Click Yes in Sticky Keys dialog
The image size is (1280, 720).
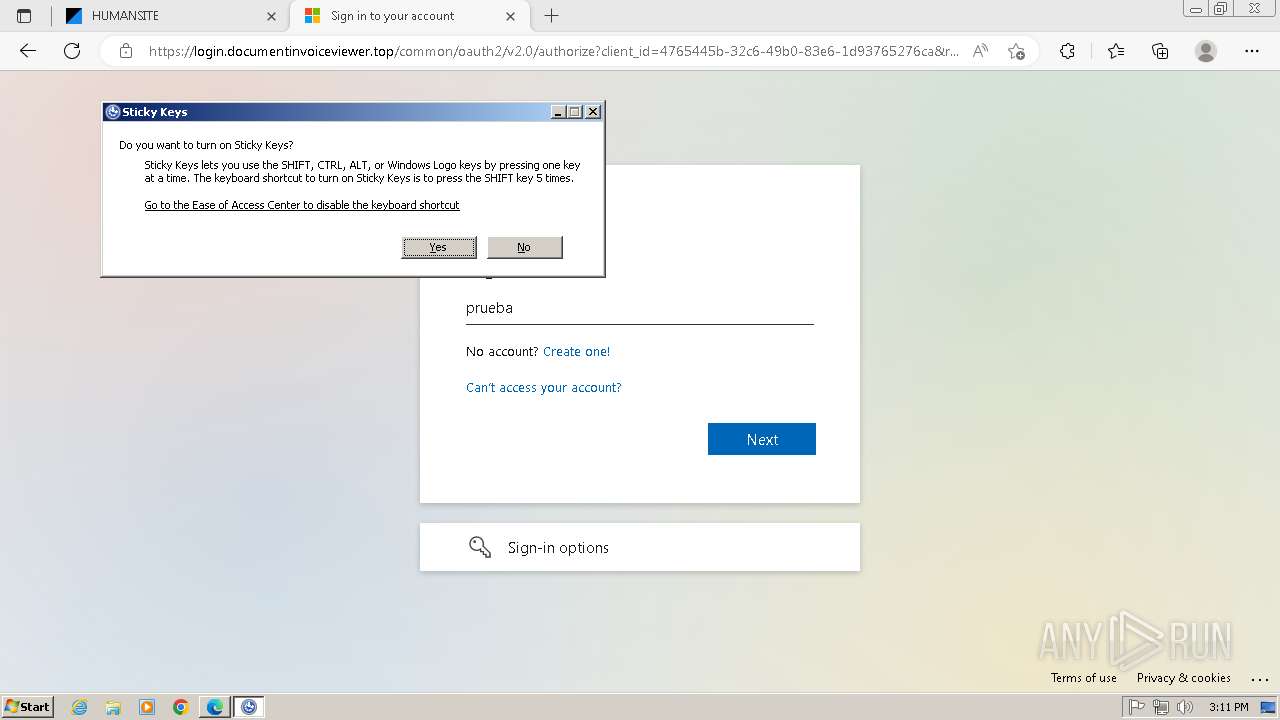coord(439,247)
